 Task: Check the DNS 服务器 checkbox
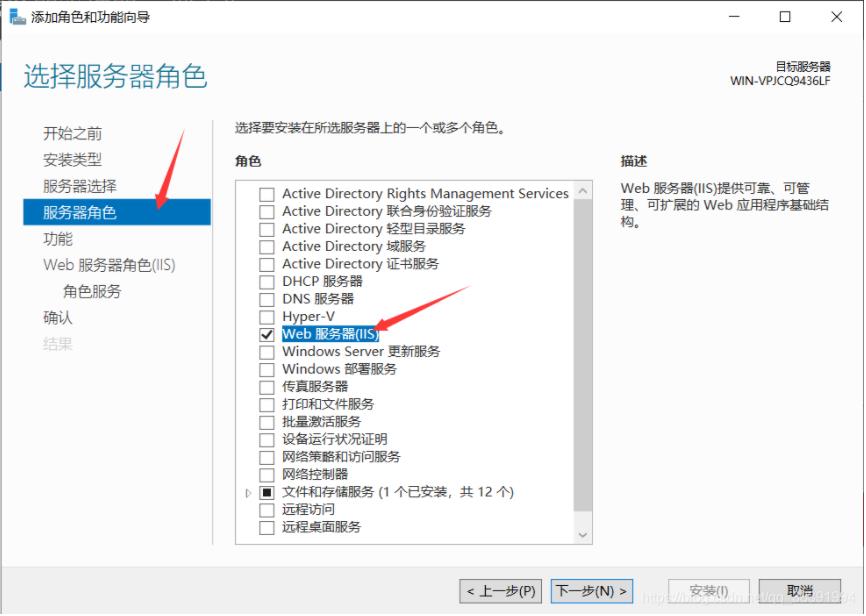tap(267, 299)
